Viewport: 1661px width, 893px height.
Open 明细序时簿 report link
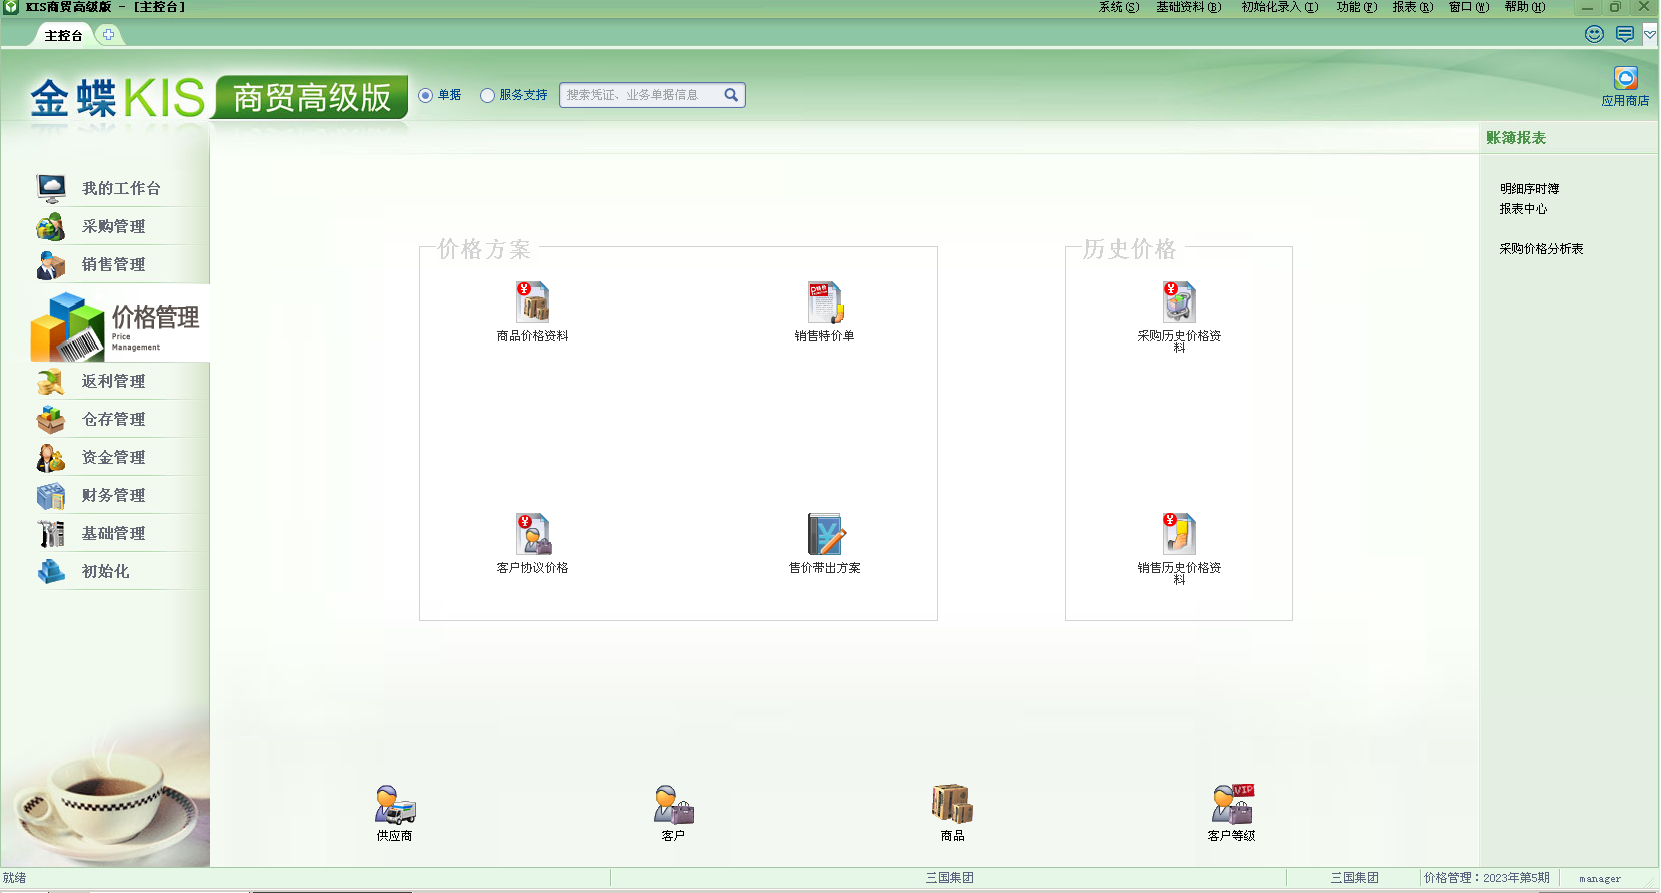(1529, 188)
